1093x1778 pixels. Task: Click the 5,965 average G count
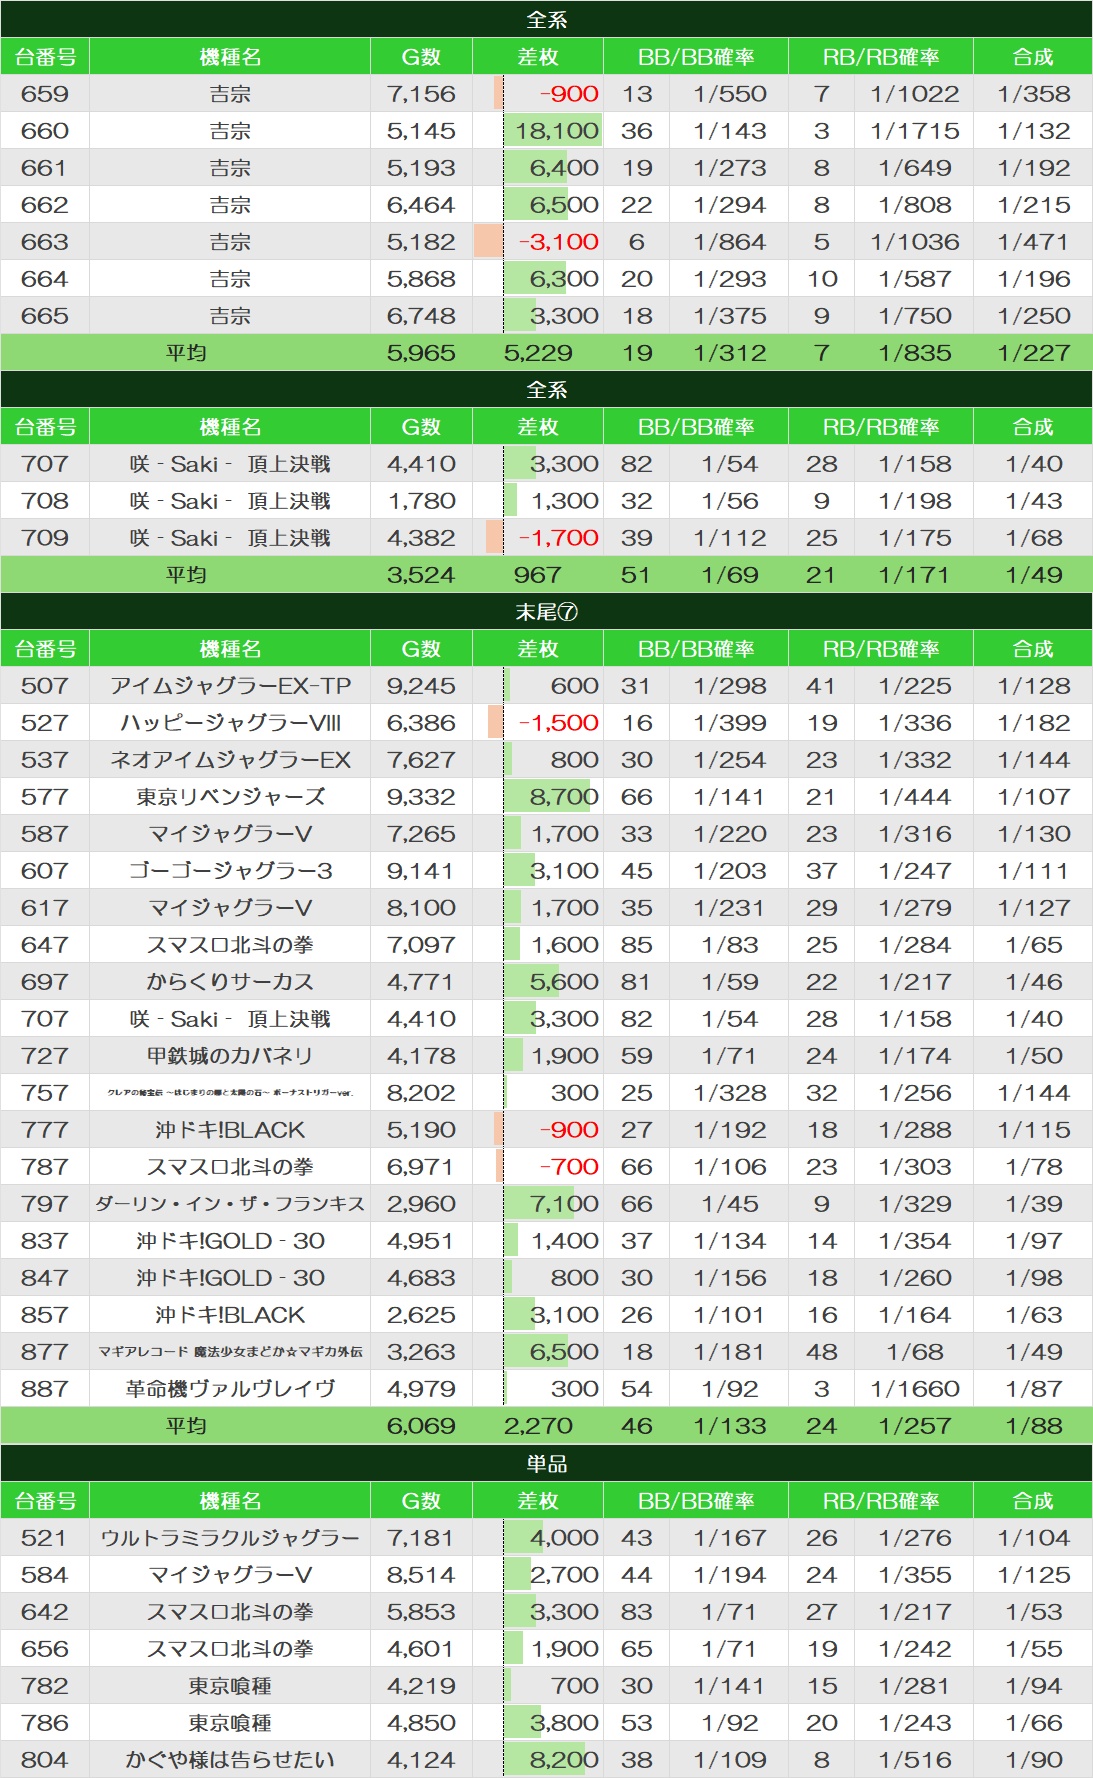pos(421,353)
